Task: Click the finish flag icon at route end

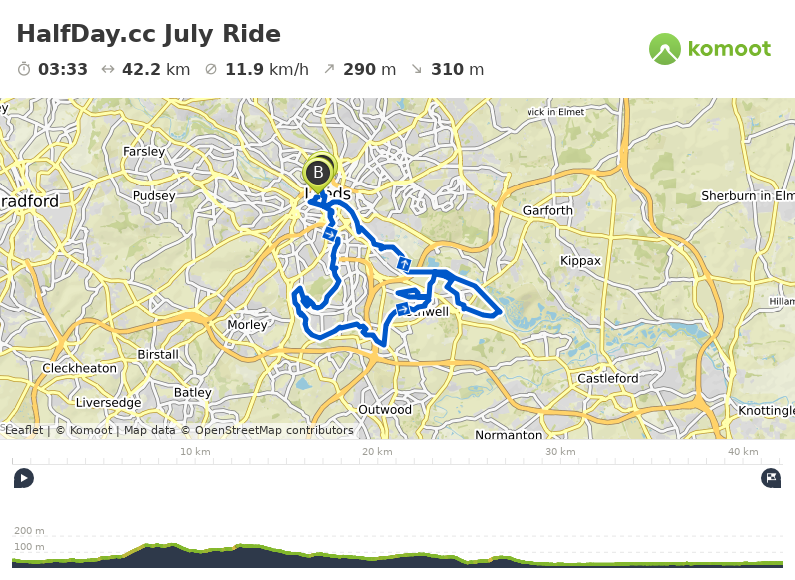Action: [771, 478]
